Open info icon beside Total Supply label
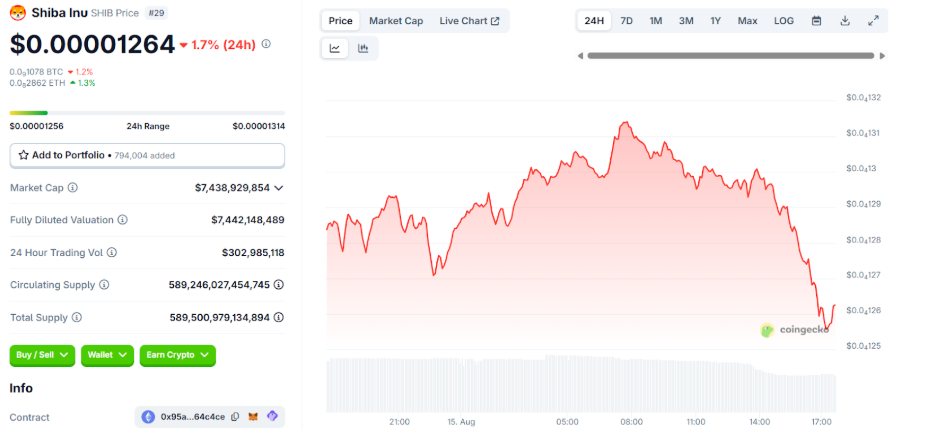 [x=77, y=317]
